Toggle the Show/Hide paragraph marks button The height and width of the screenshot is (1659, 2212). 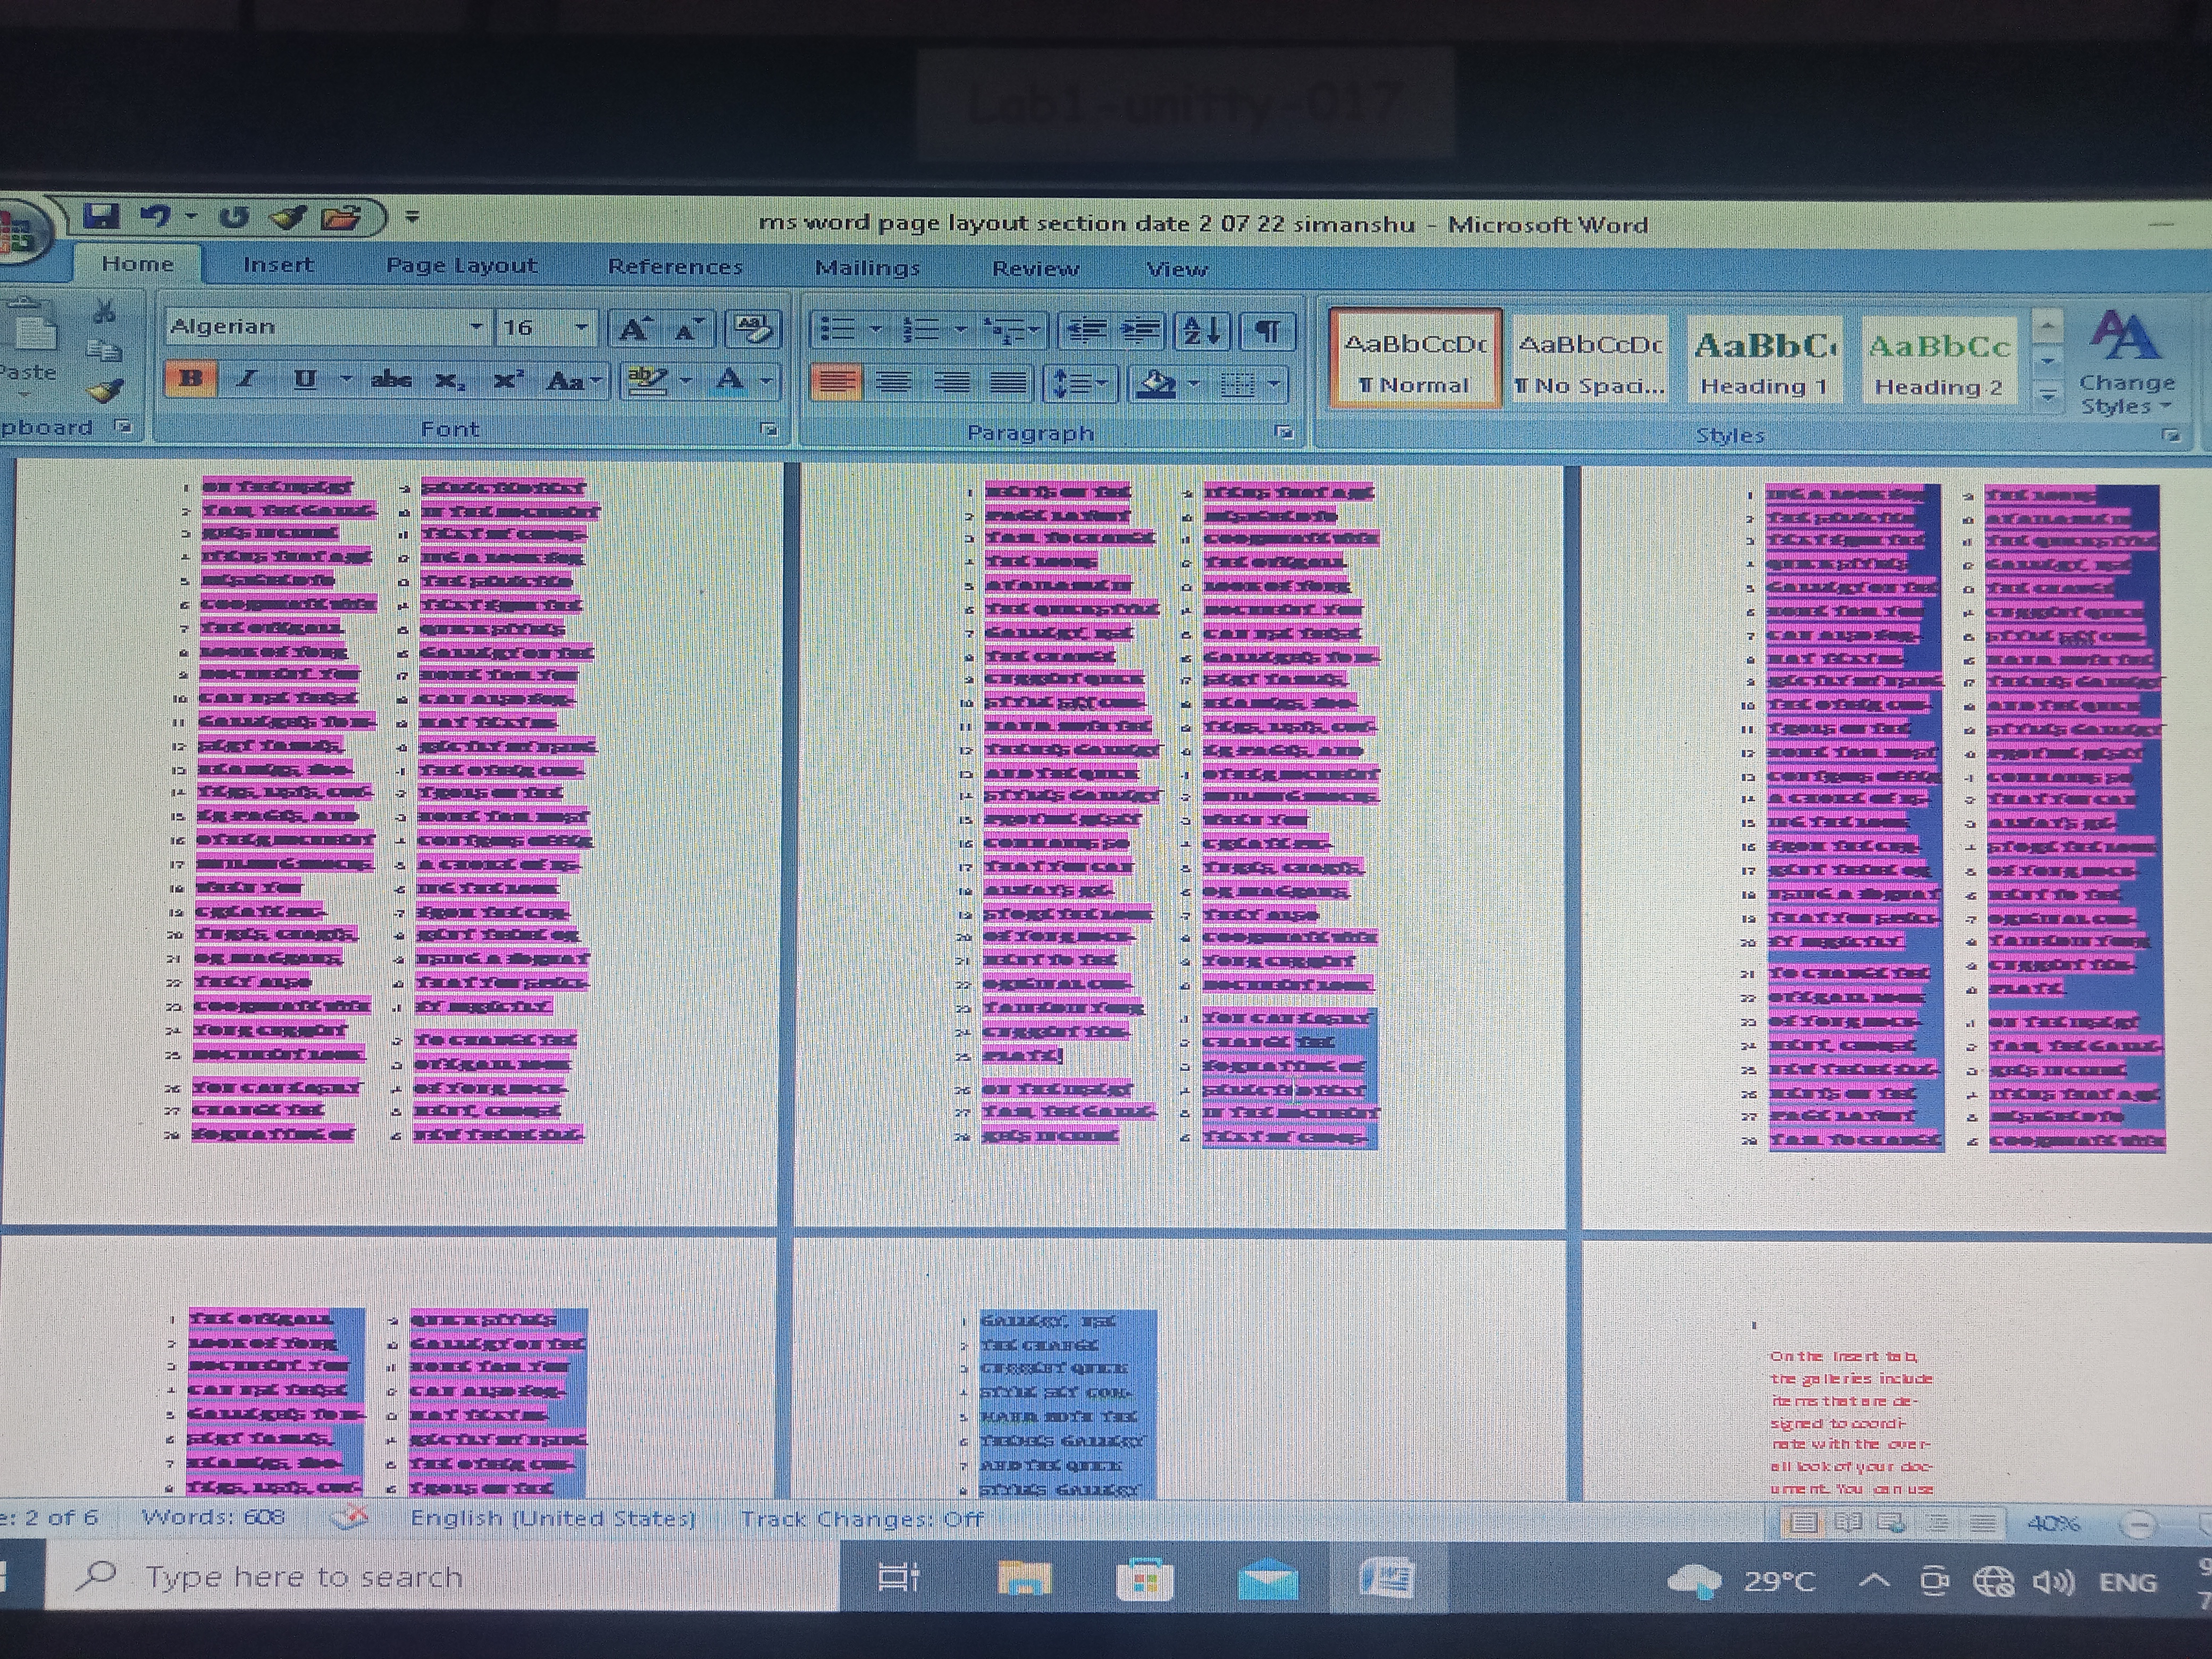(x=1267, y=330)
